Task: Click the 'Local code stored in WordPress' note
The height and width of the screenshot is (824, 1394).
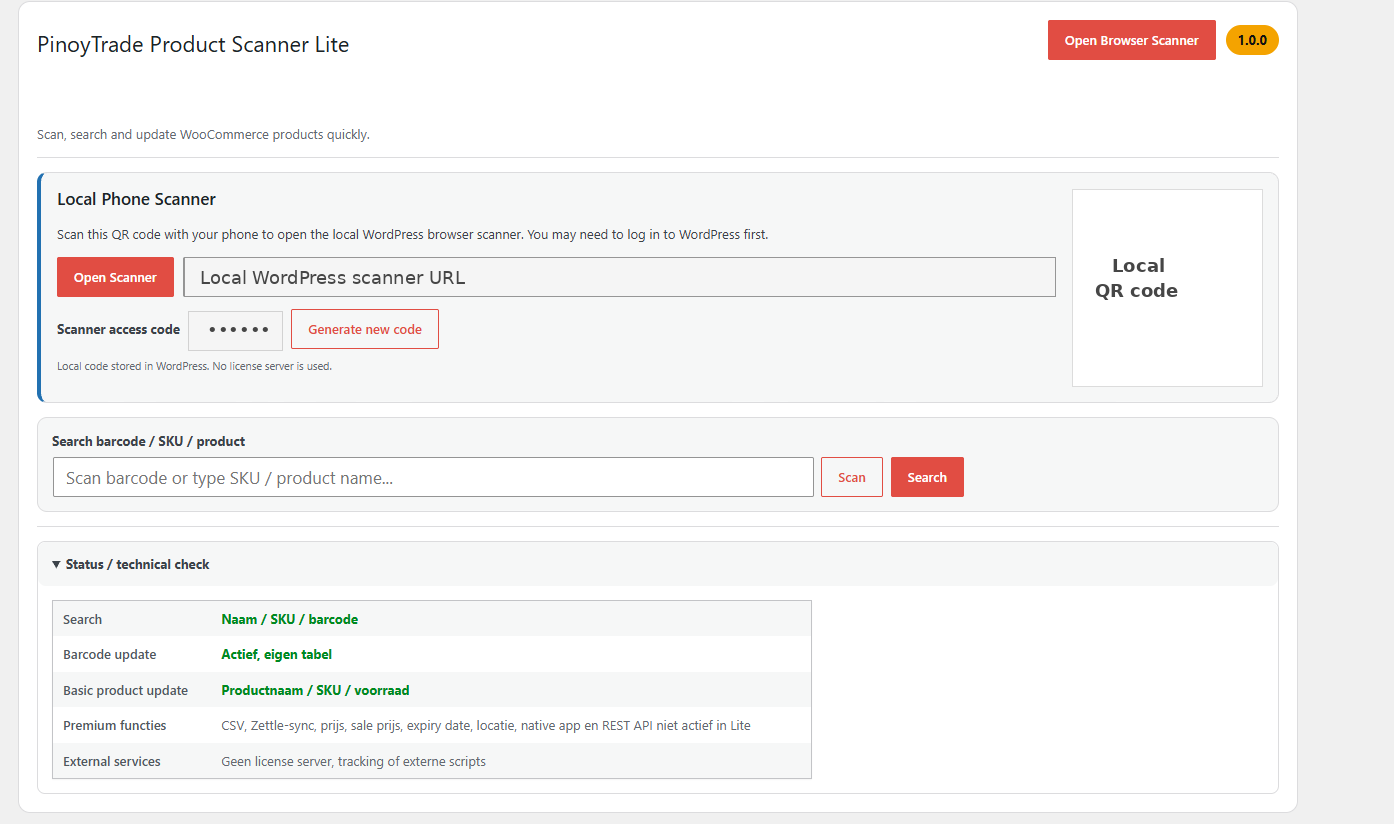Action: pyautogui.click(x=194, y=366)
